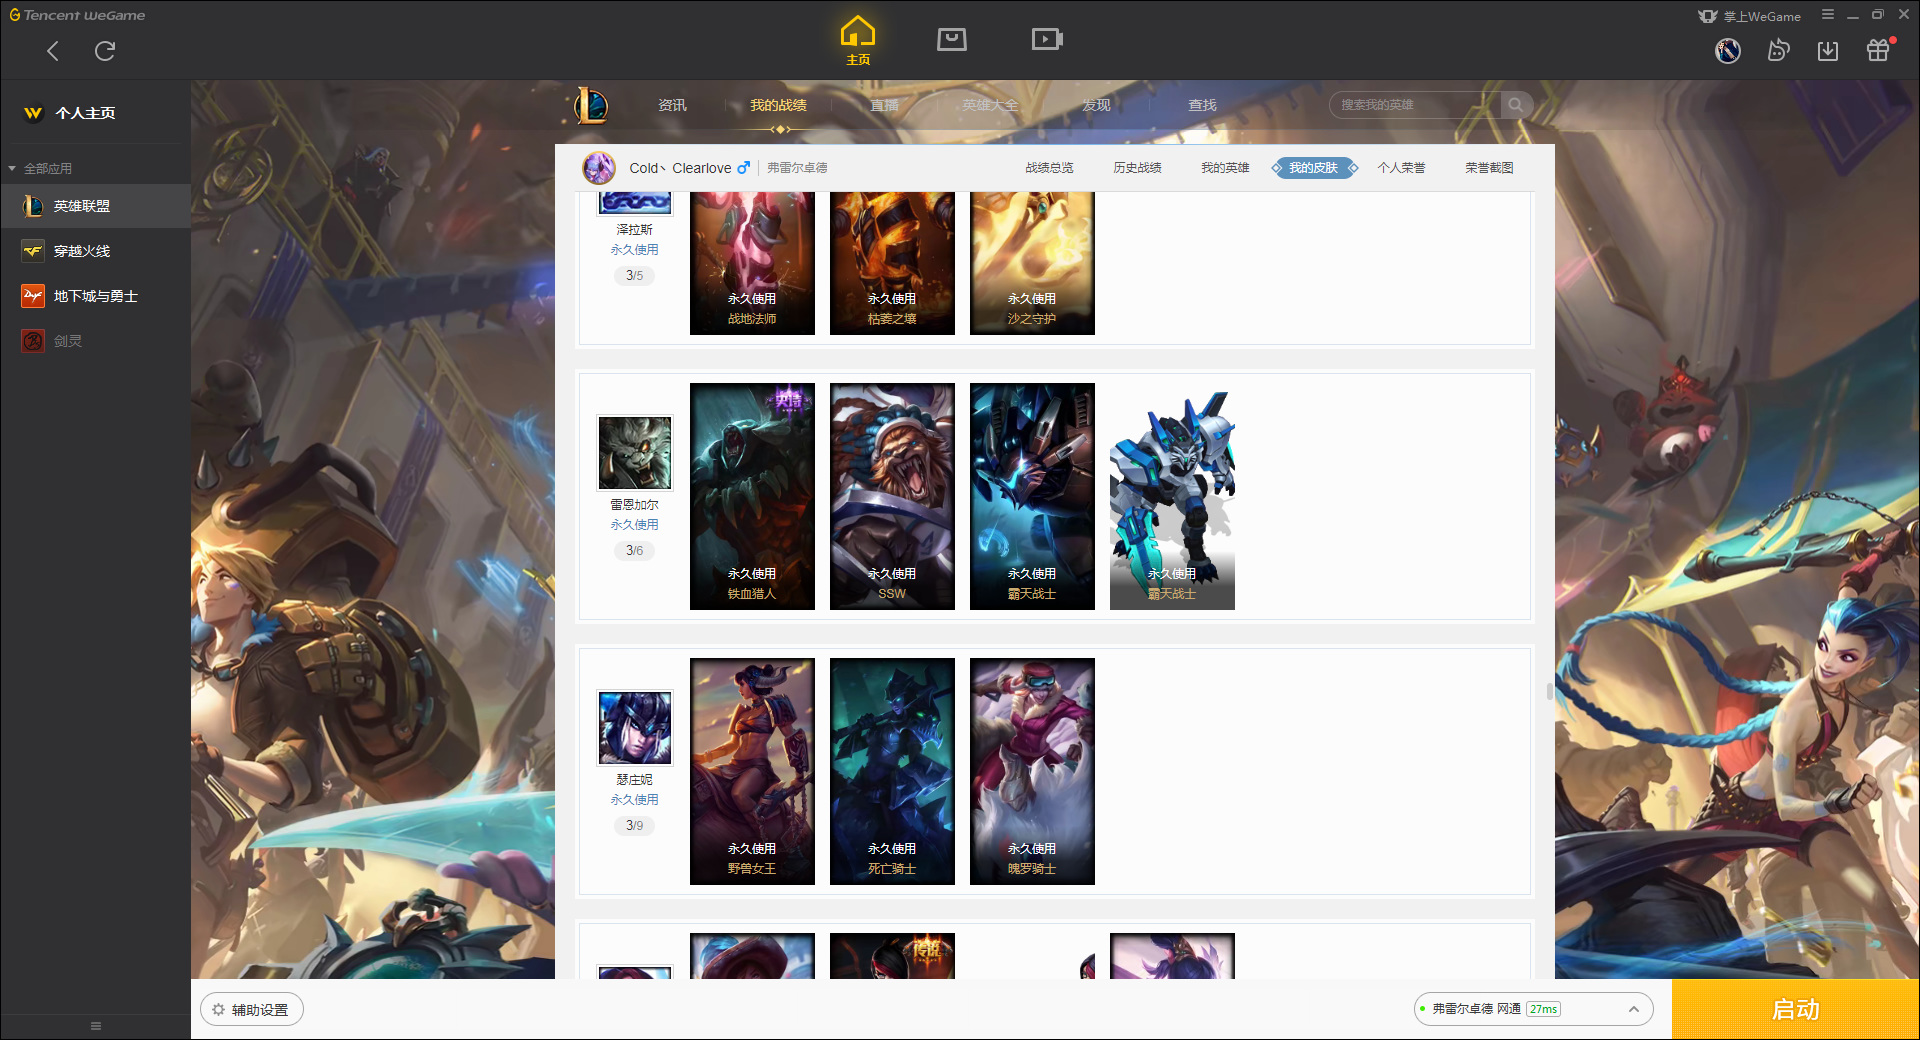Image resolution: width=1920 pixels, height=1040 pixels.
Task: Select 穿越火线 in the sidebar
Action: (95, 251)
